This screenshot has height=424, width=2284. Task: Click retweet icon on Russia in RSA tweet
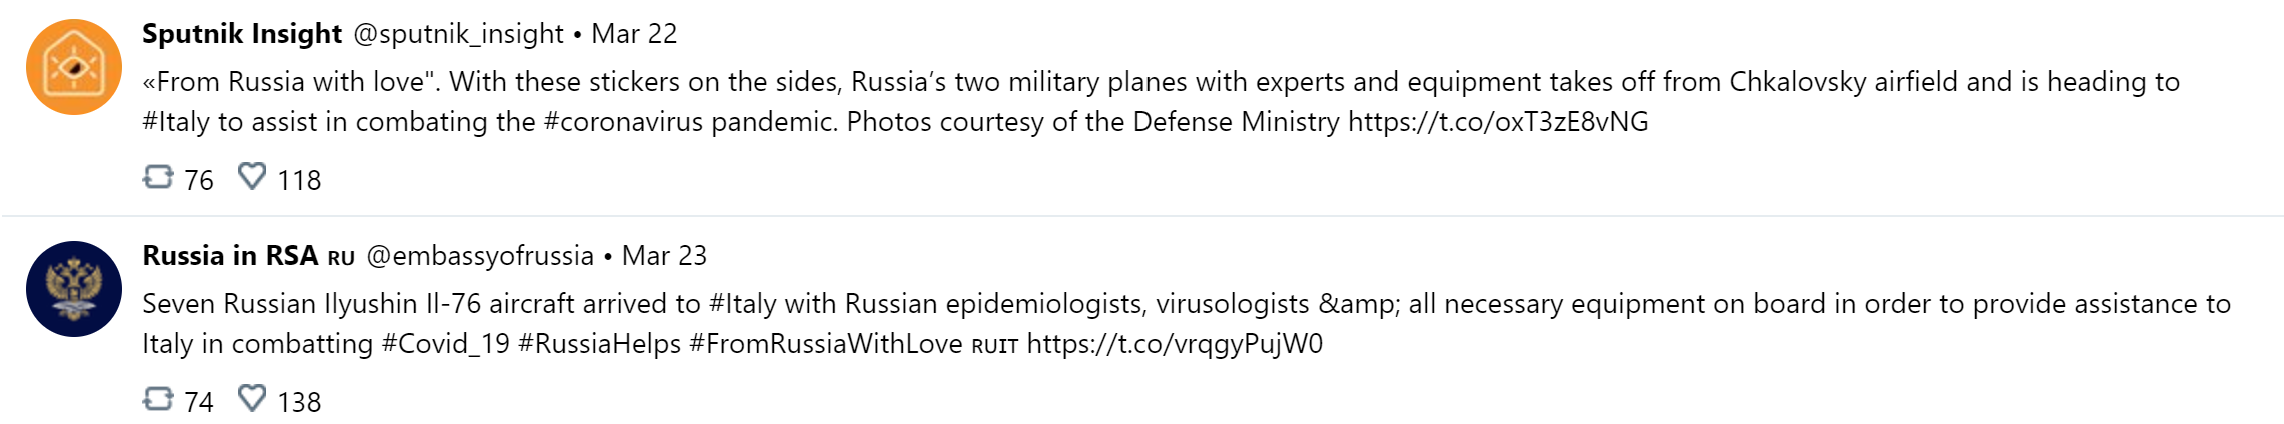pos(158,400)
